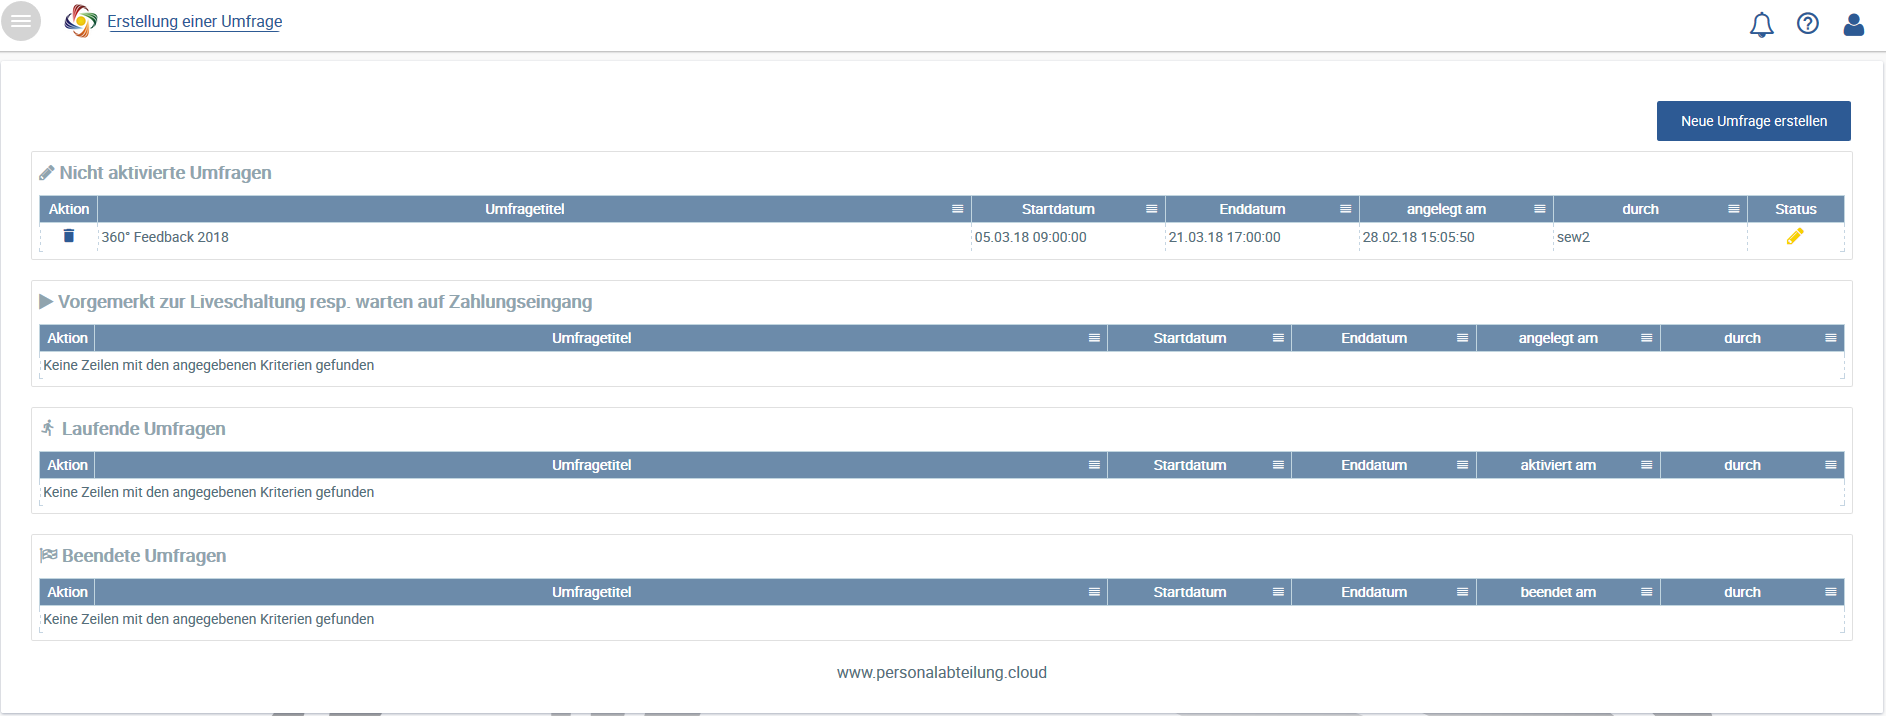Open Enddatum column menu in Nicht aktivierte table
This screenshot has width=1886, height=716.
pos(1345,209)
